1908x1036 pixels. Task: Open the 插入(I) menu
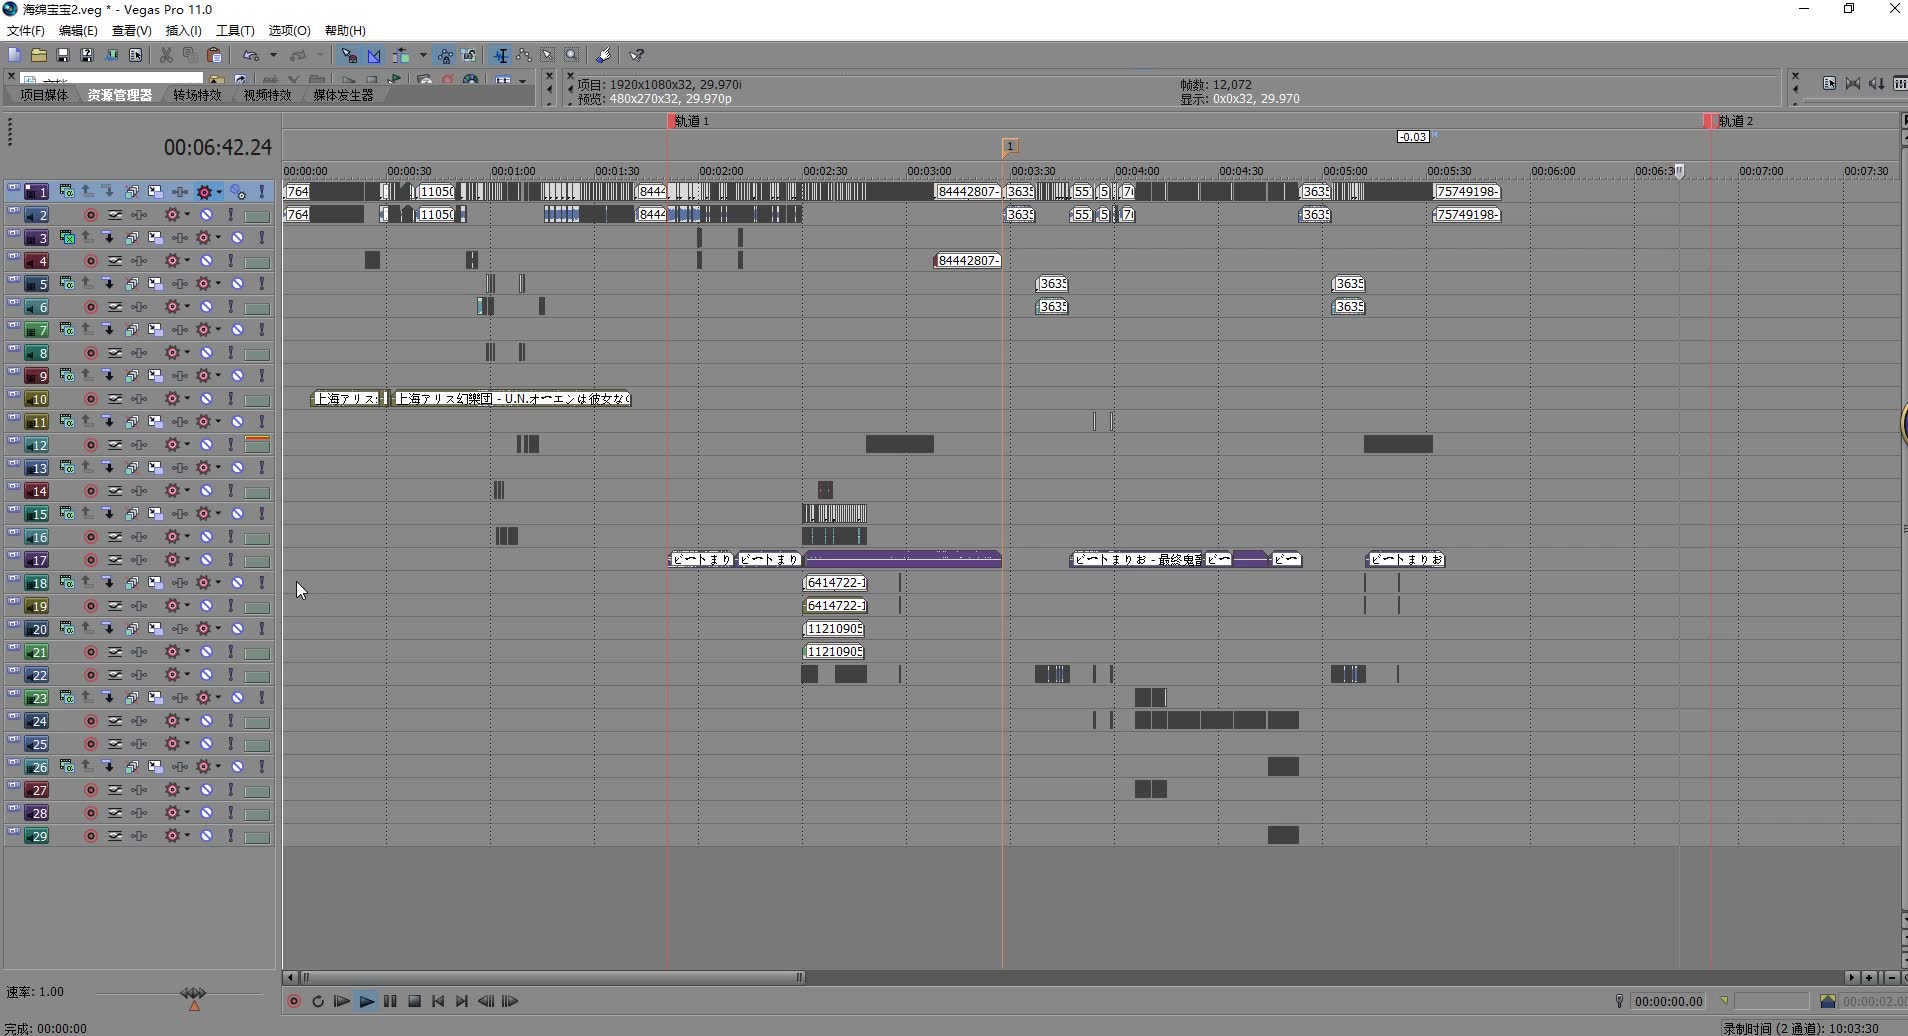(183, 30)
